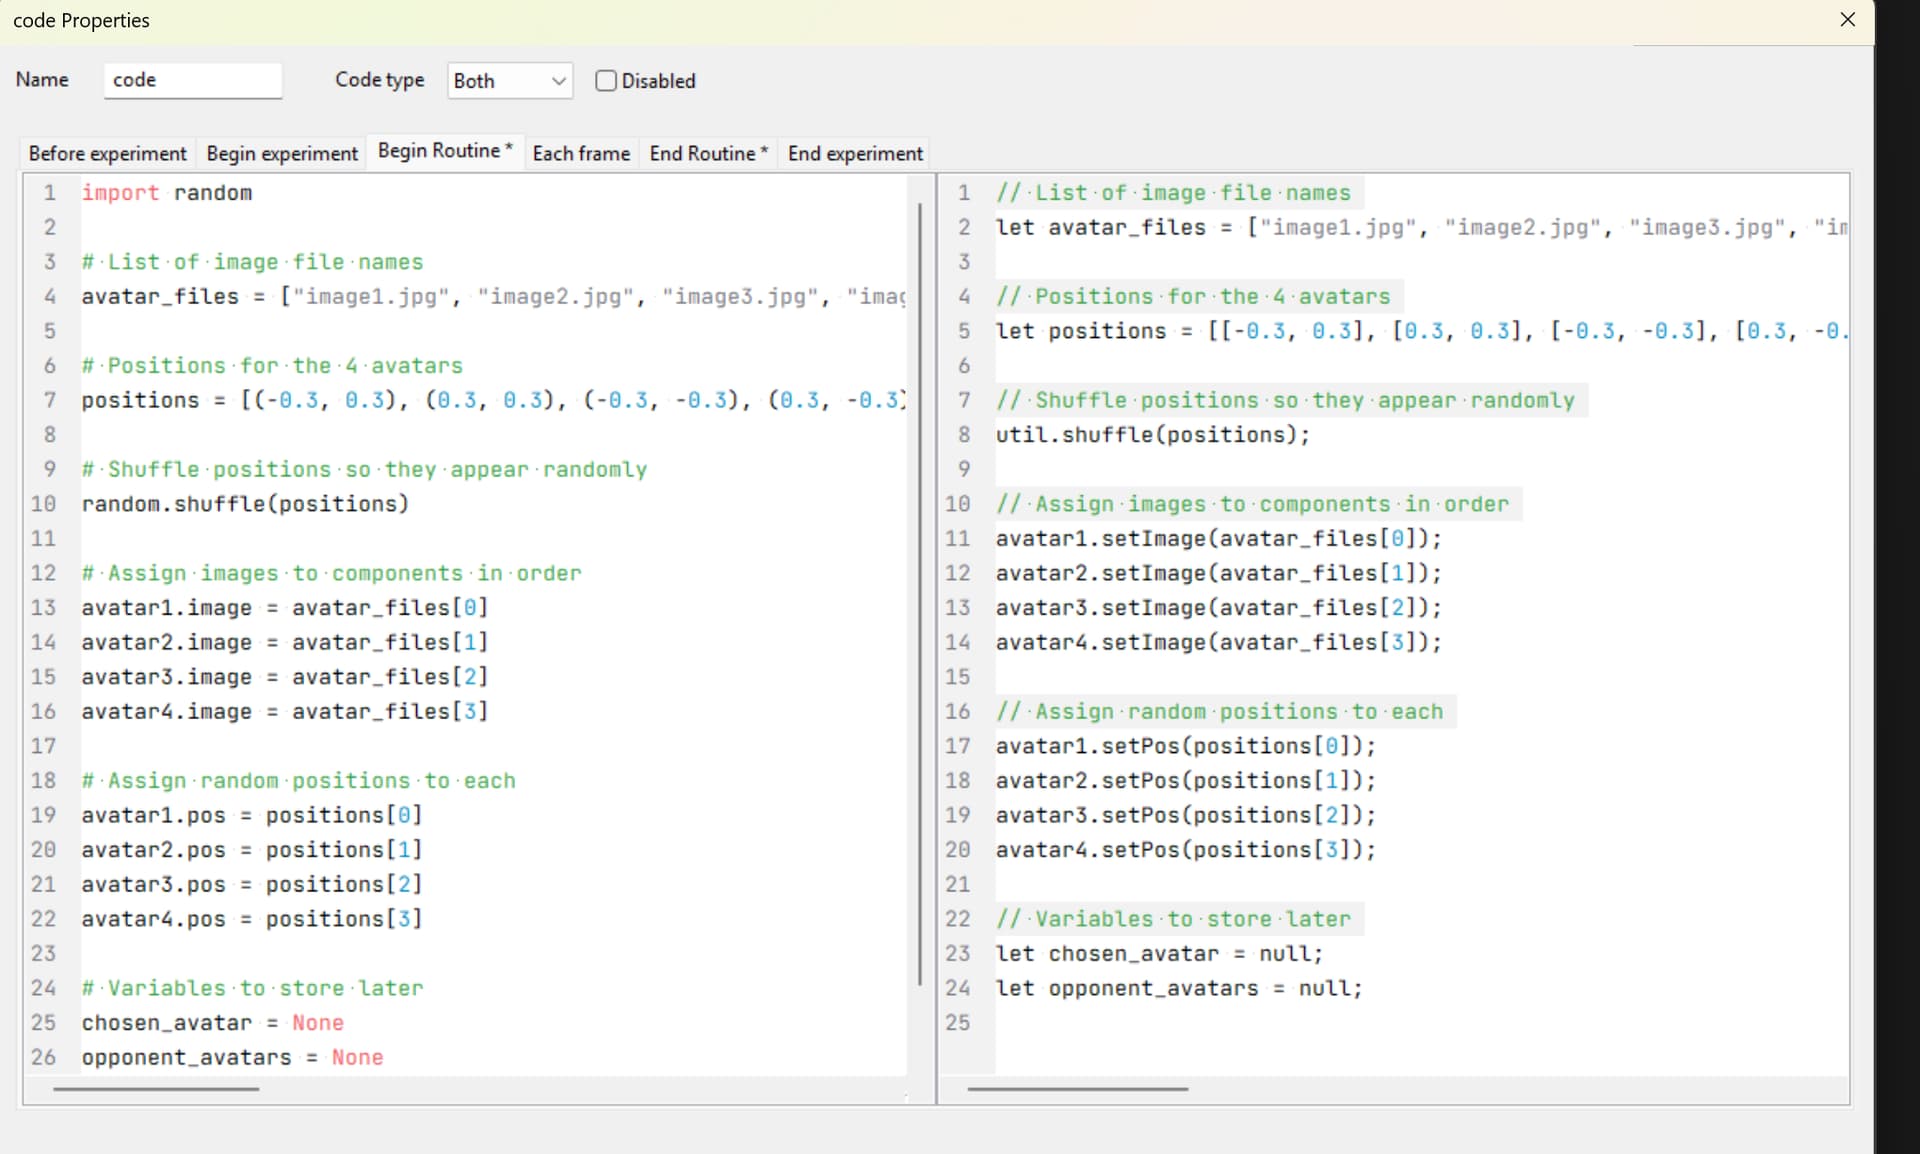Click the util.shuffle(positions) line in JS pane
Viewport: 1920px width, 1154px height.
[1151, 435]
